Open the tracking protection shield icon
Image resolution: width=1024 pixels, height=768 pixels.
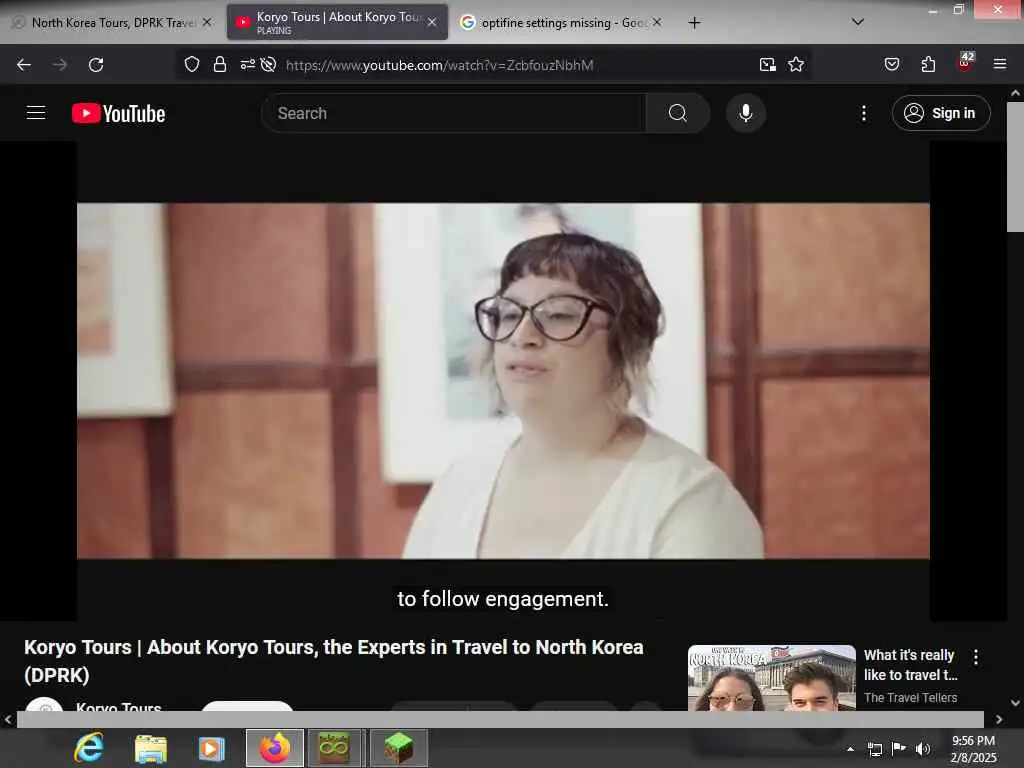point(191,64)
